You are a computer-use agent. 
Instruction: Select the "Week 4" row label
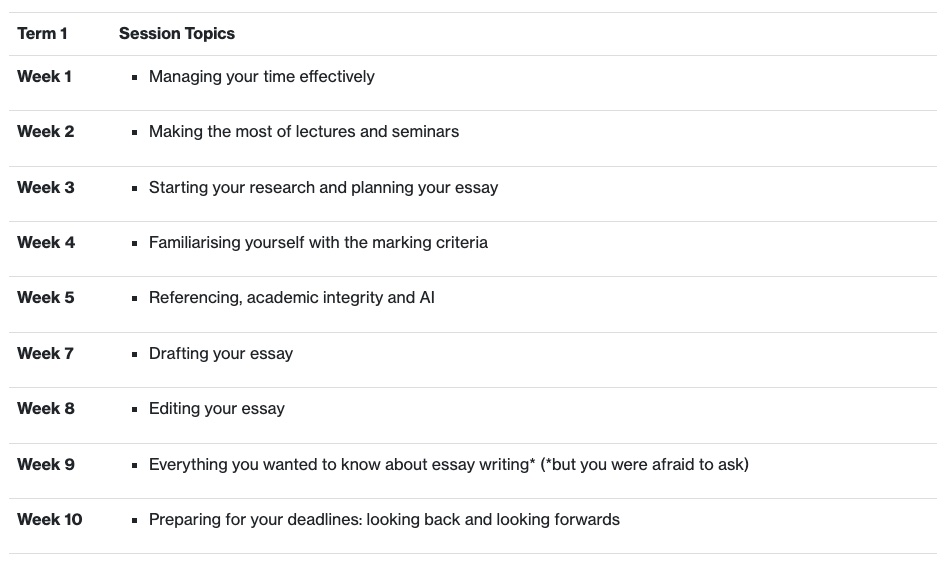tap(46, 243)
